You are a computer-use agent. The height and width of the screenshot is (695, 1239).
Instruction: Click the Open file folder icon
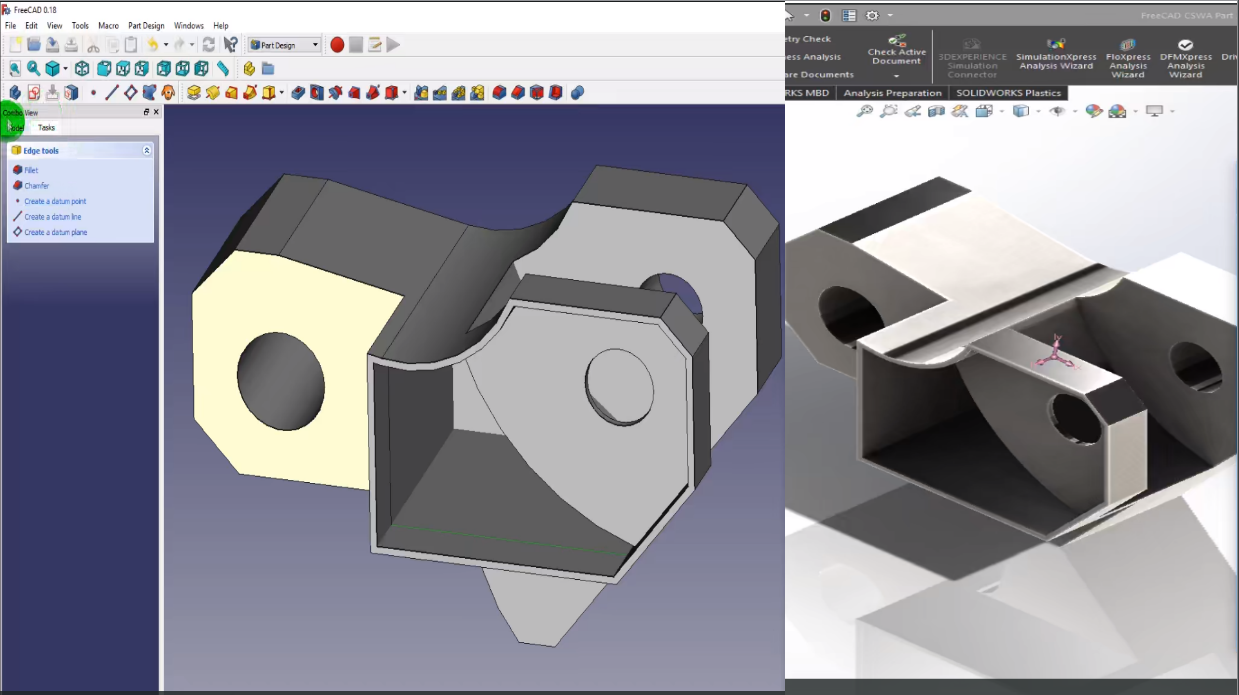pyautogui.click(x=34, y=45)
